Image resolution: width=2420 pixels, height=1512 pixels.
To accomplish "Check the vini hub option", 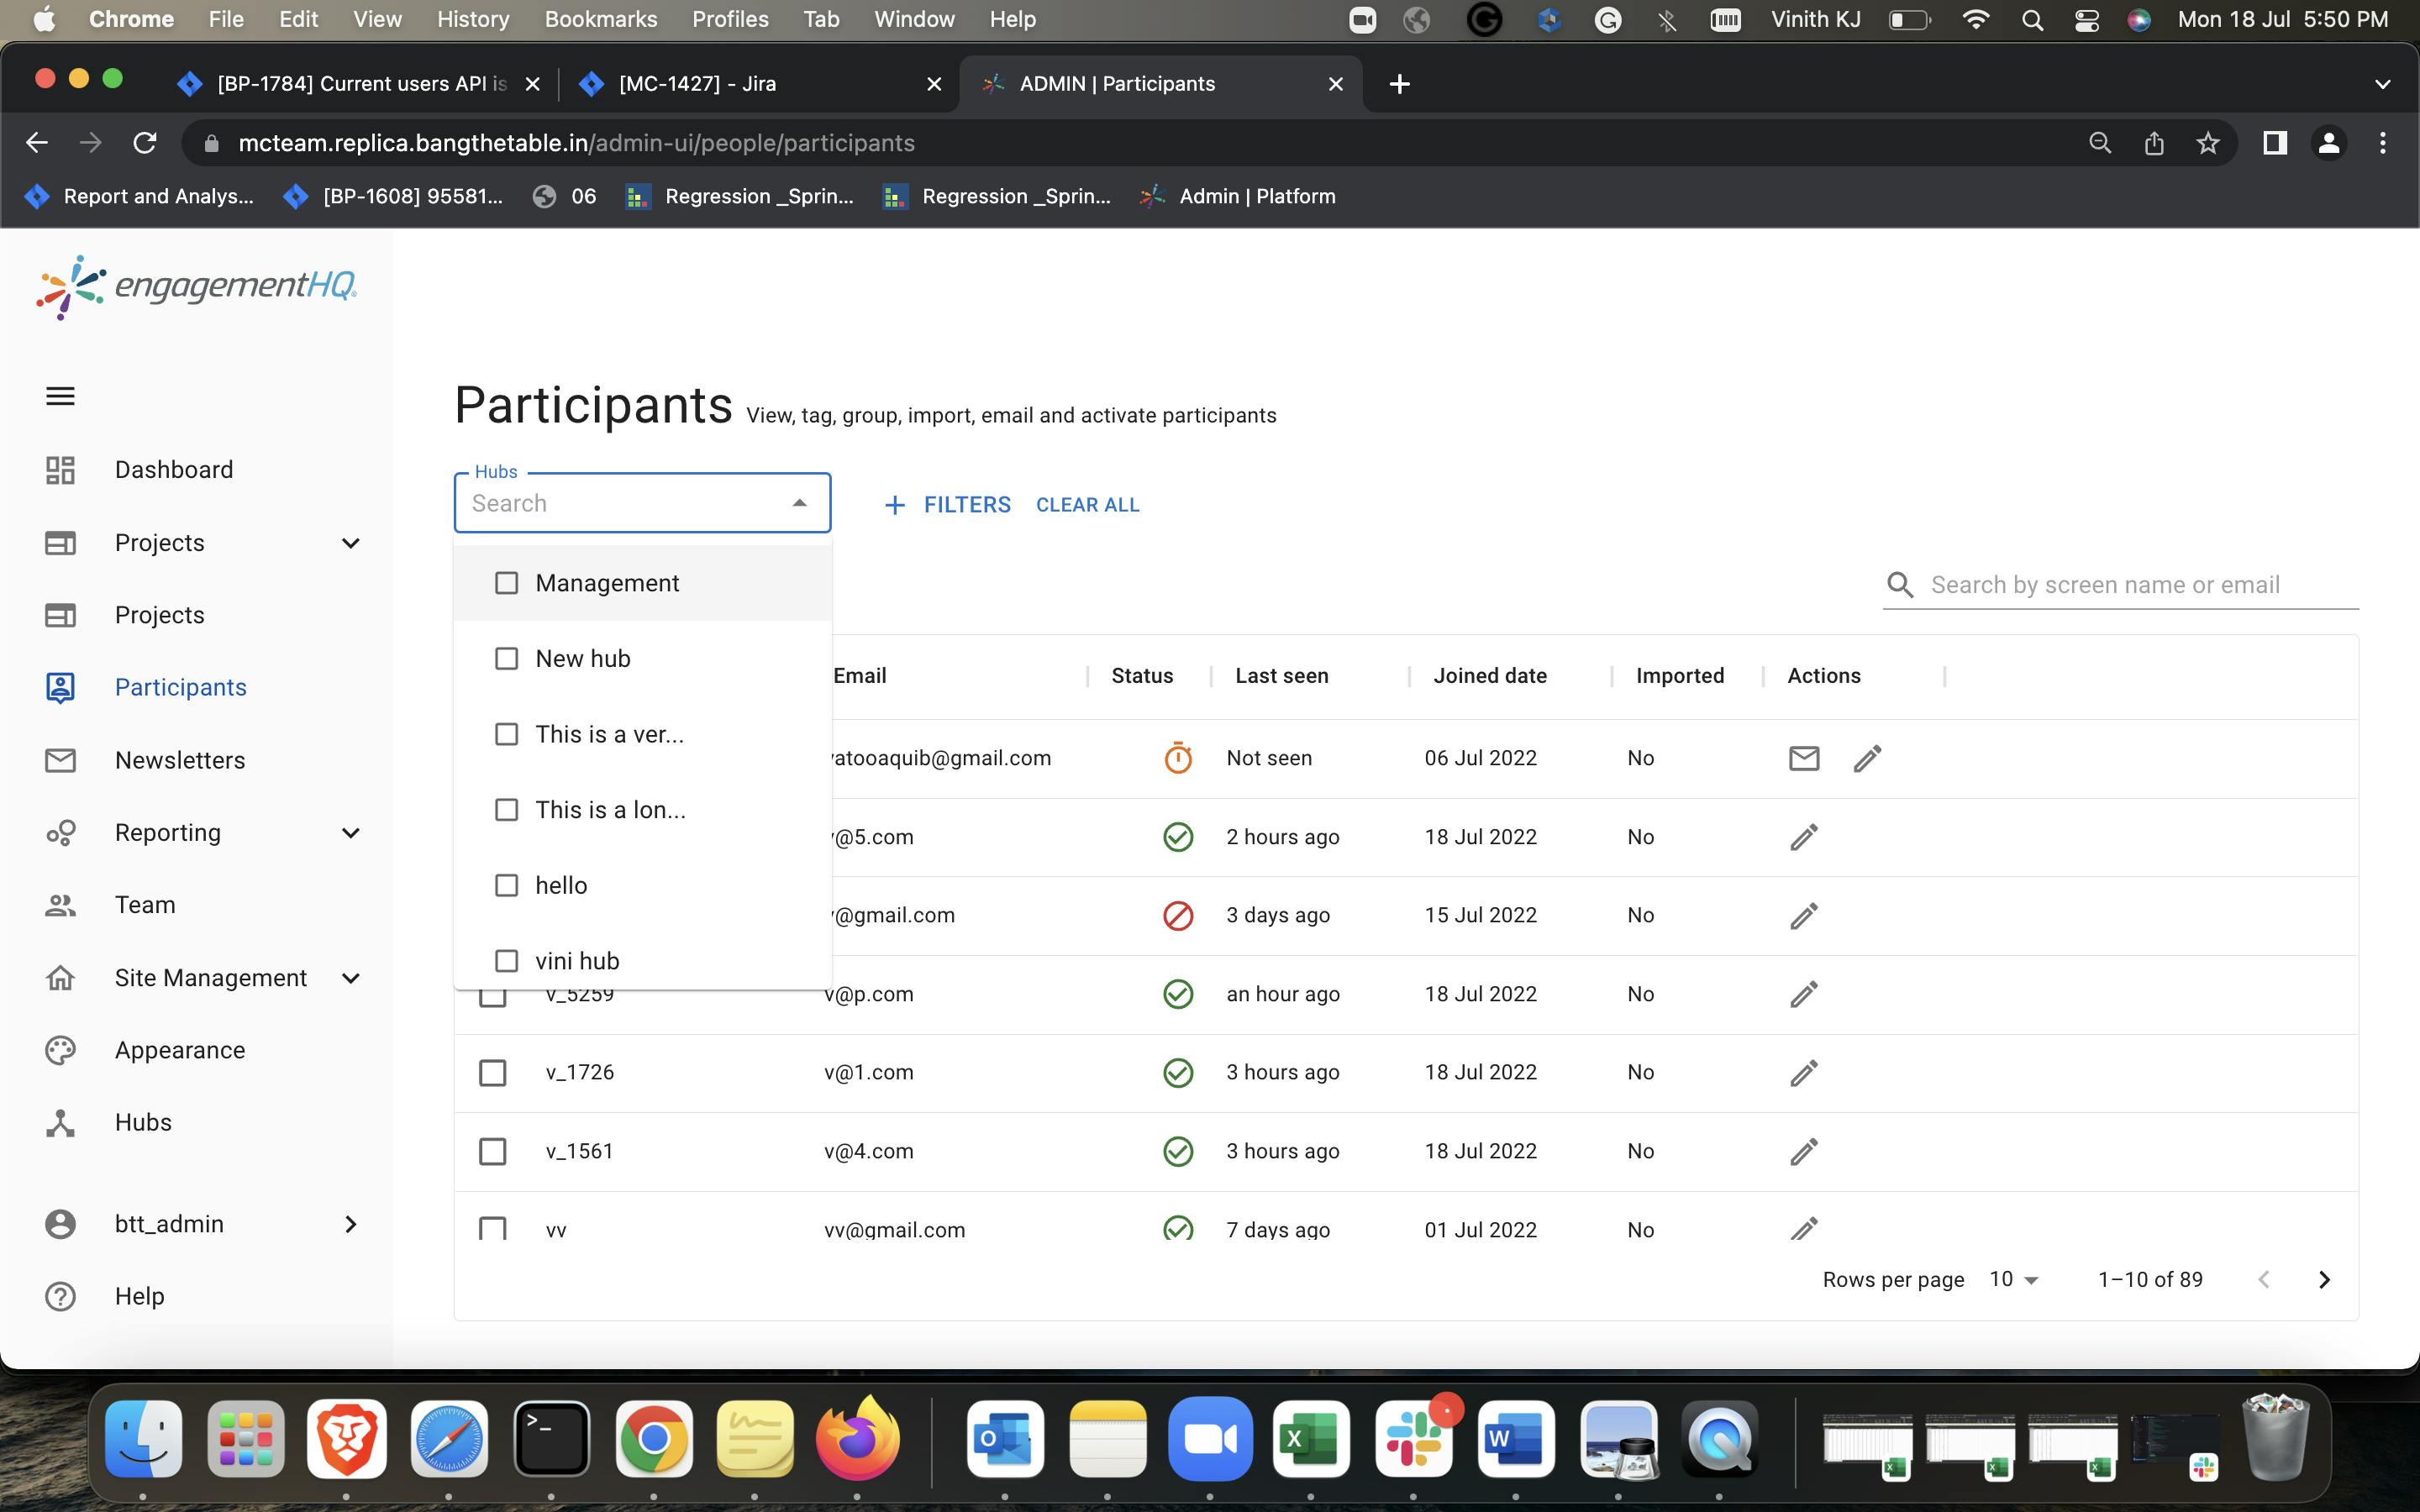I will pyautogui.click(x=506, y=961).
